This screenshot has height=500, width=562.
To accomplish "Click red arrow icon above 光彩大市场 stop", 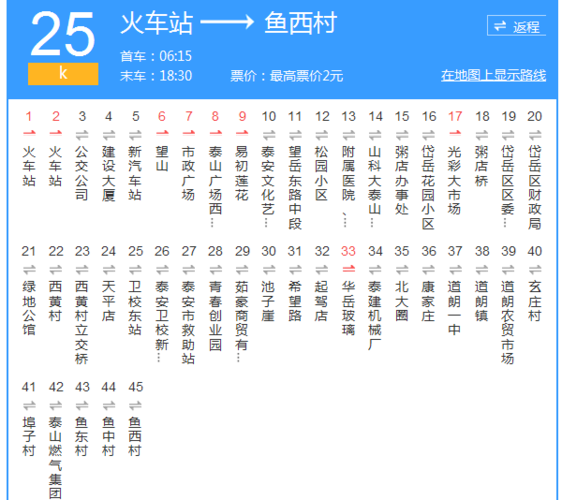I will 455,133.
